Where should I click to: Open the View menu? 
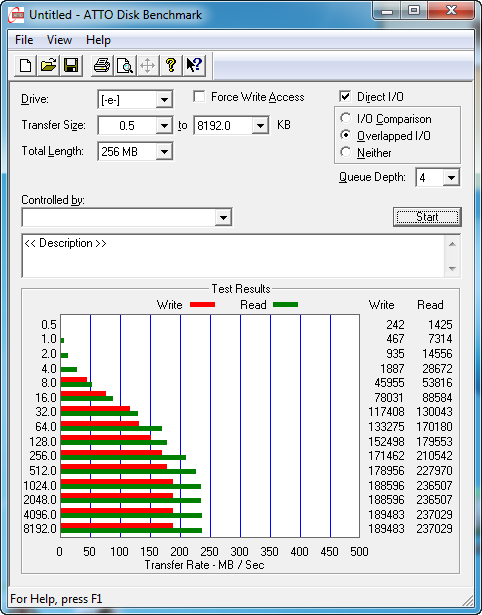click(59, 40)
